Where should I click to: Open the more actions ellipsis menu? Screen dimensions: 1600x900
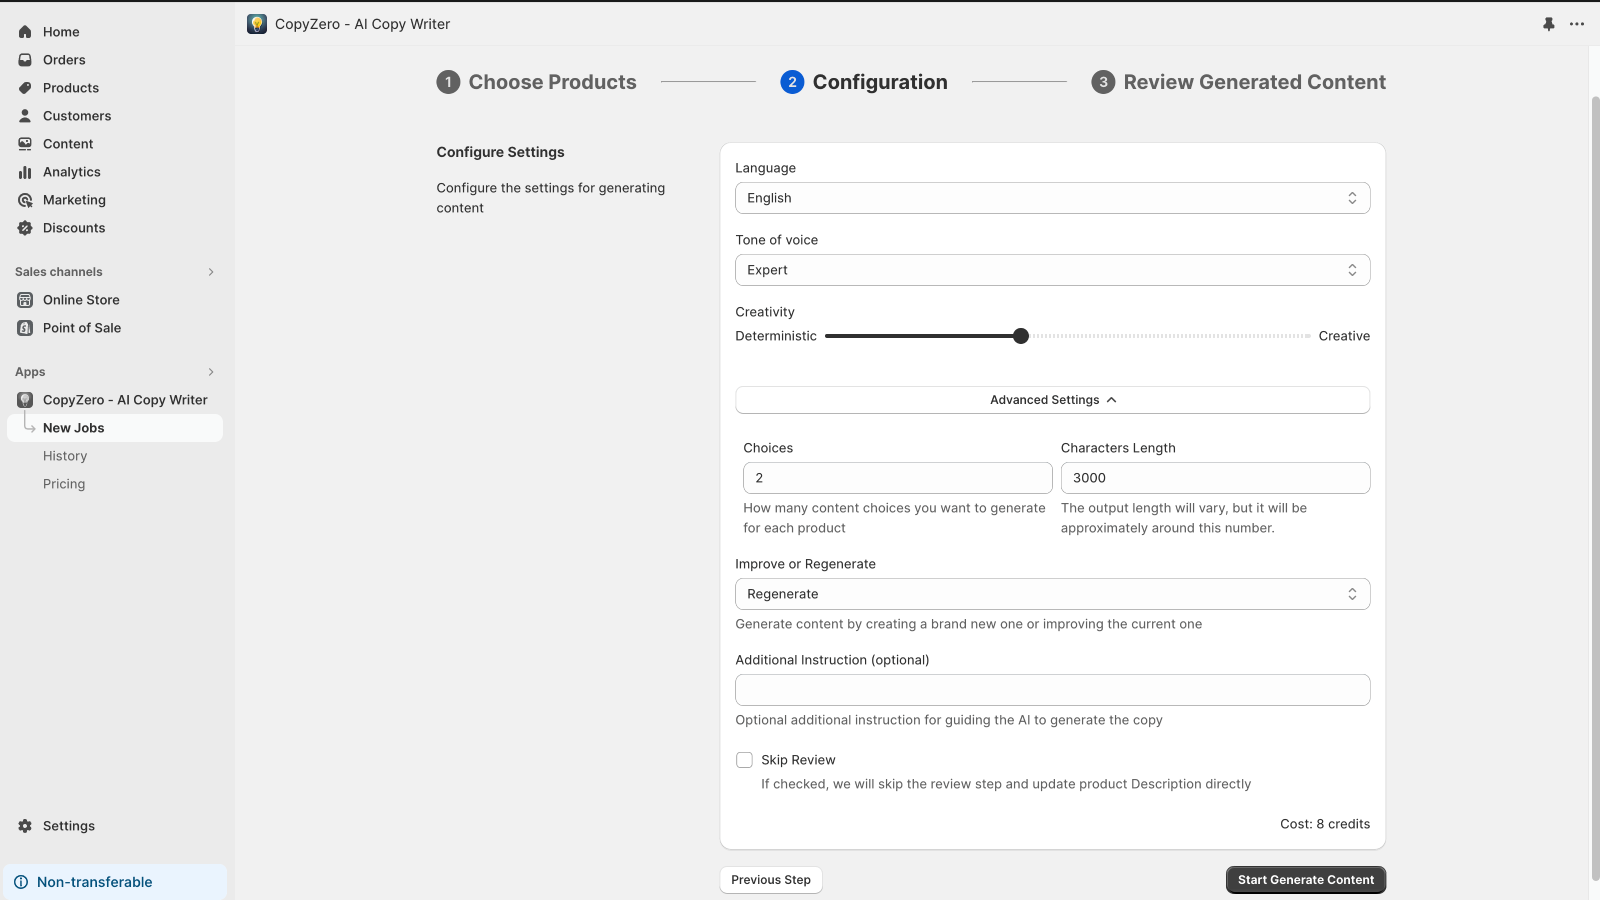point(1577,23)
